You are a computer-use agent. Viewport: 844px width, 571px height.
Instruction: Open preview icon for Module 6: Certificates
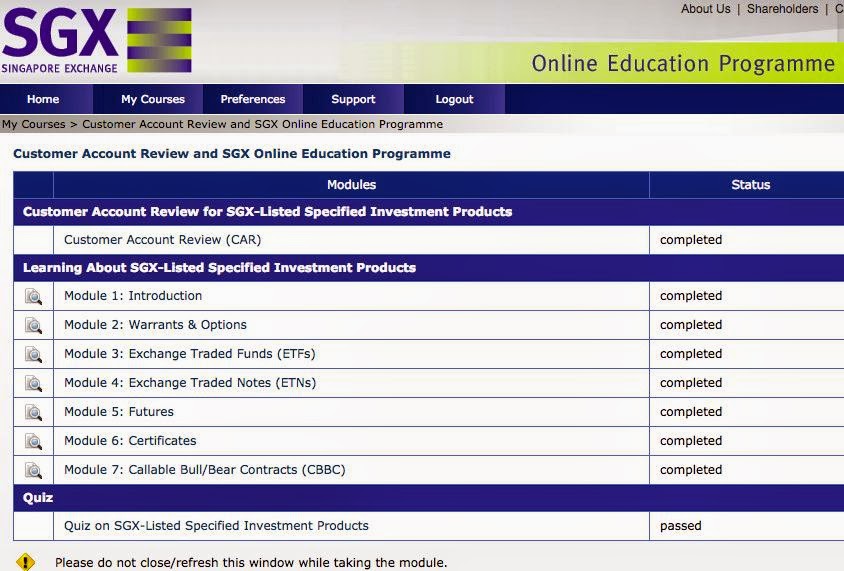pos(33,441)
